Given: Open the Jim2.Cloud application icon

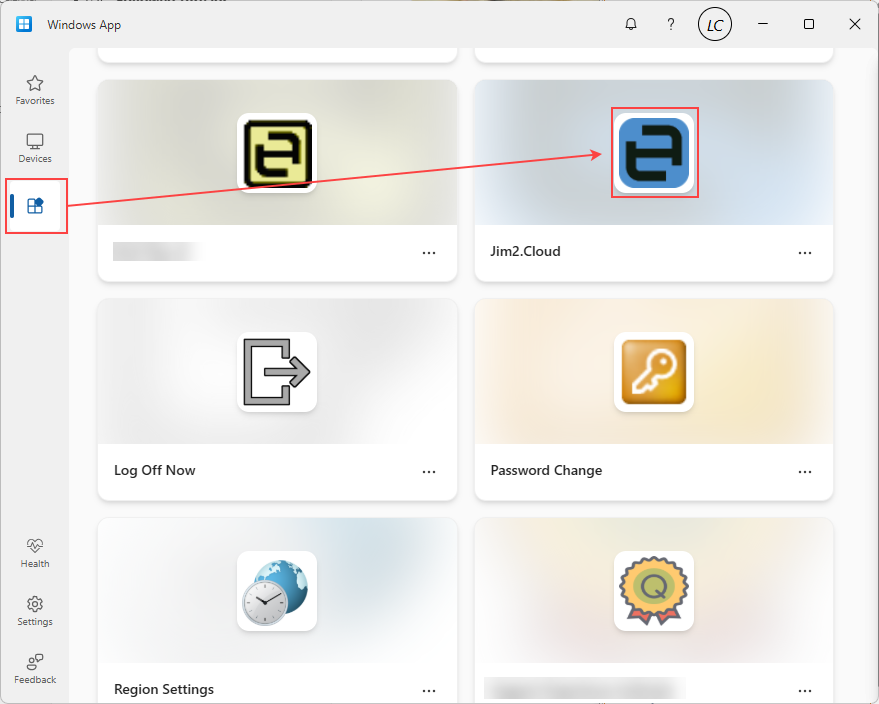Looking at the screenshot, I should coord(654,152).
